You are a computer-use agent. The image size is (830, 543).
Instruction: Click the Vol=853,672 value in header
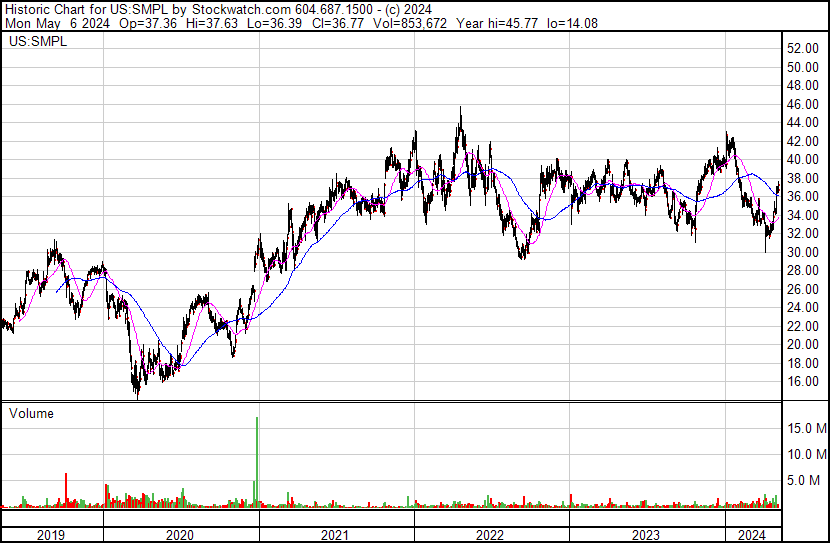410,23
